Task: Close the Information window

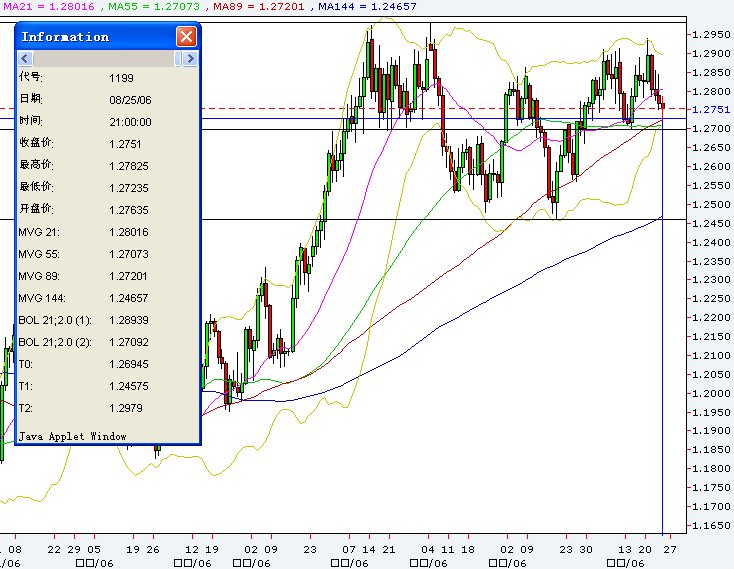Action: (186, 36)
